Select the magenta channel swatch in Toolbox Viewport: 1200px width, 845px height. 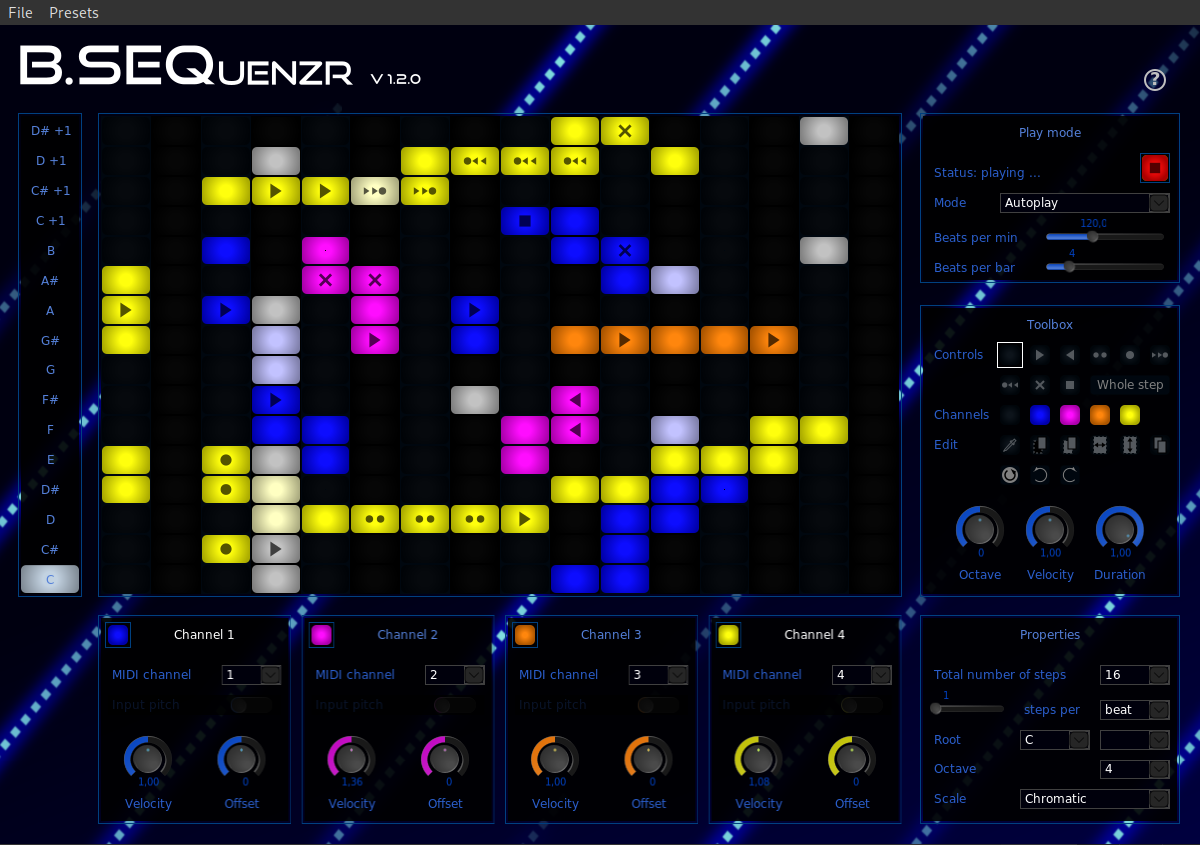[1070, 415]
